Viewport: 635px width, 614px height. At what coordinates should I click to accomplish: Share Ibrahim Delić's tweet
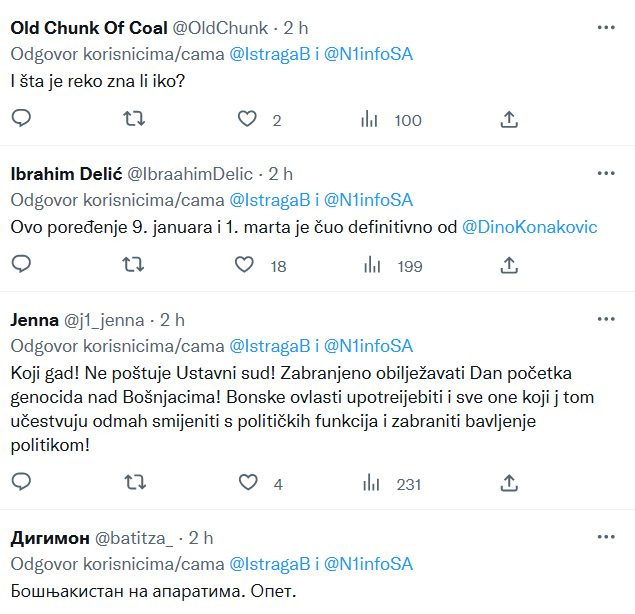(508, 265)
